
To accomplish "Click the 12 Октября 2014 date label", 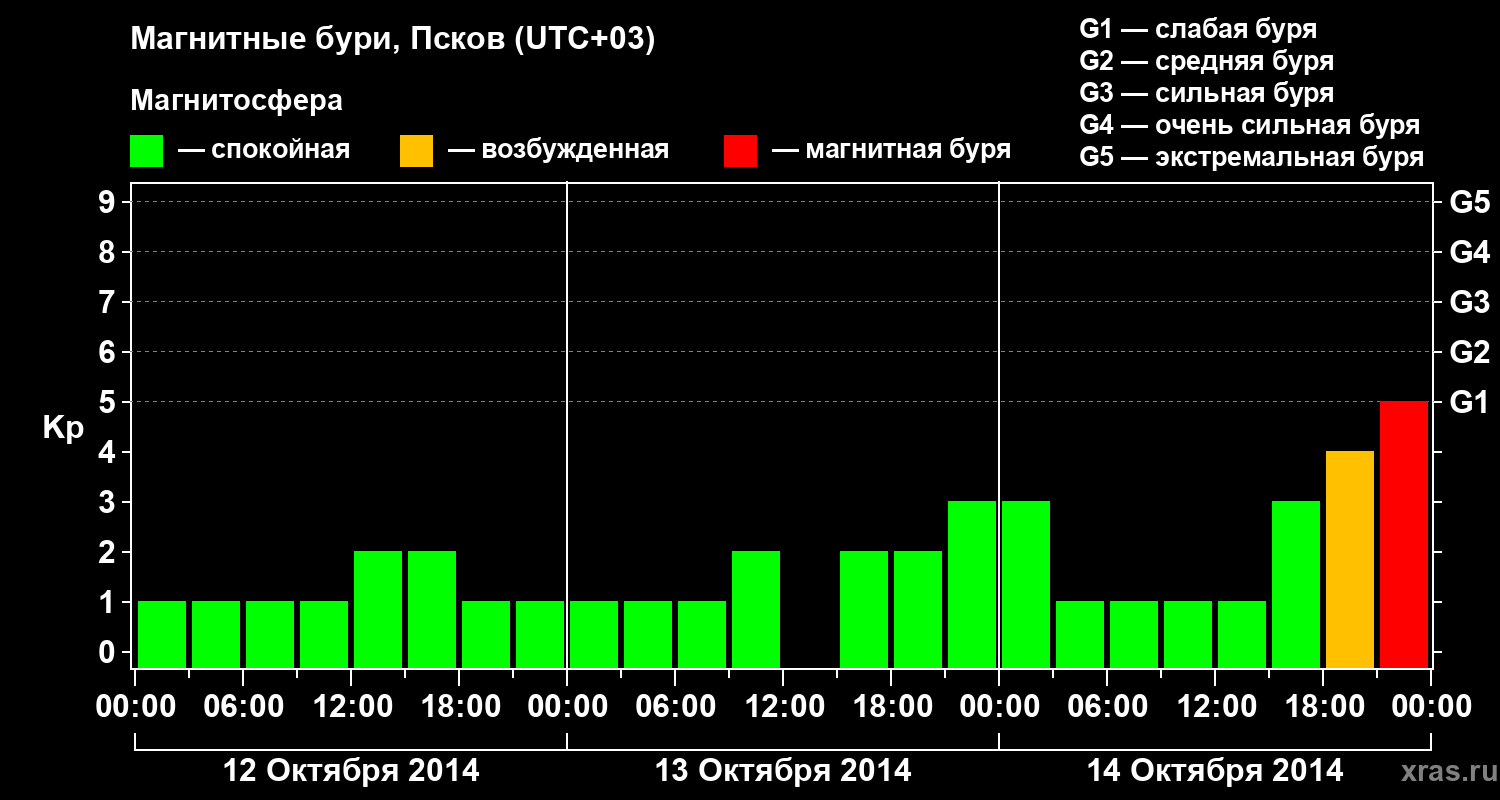I will tap(351, 771).
